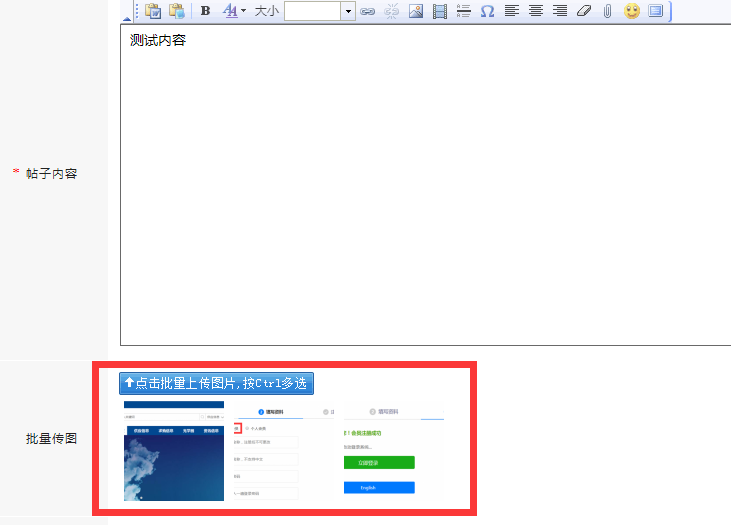Align text right
The height and width of the screenshot is (525, 731).
560,11
